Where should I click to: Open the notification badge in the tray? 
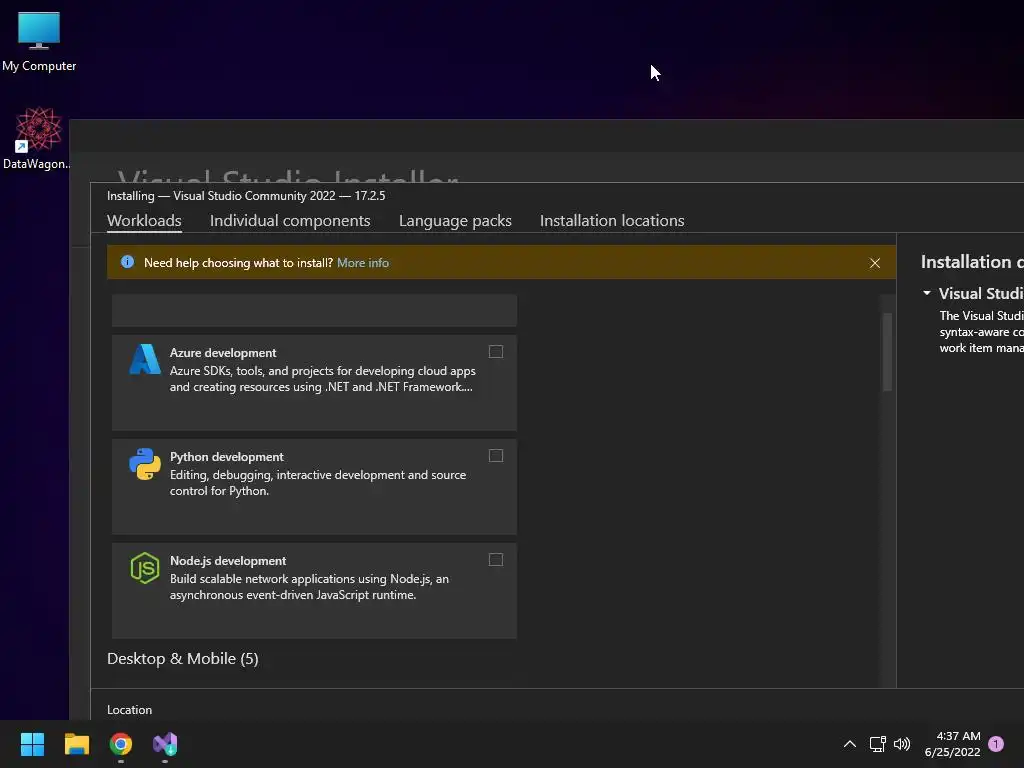(996, 744)
